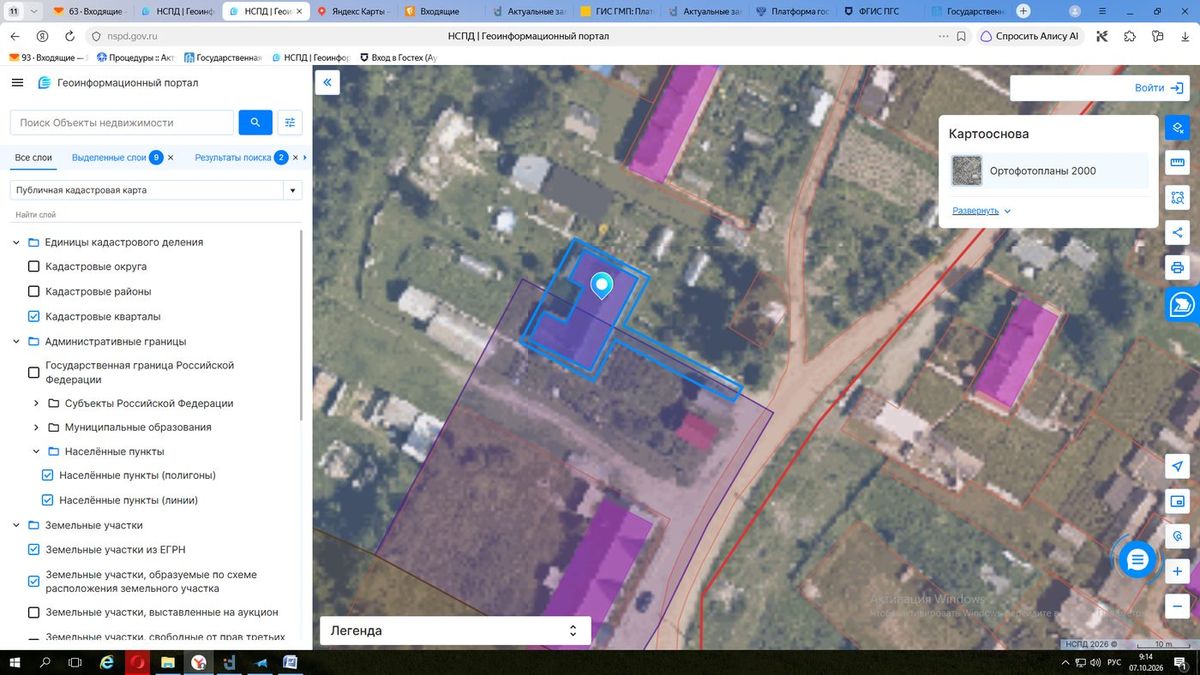Uncheck Населённые пункты (полигоны) layer

[x=48, y=475]
